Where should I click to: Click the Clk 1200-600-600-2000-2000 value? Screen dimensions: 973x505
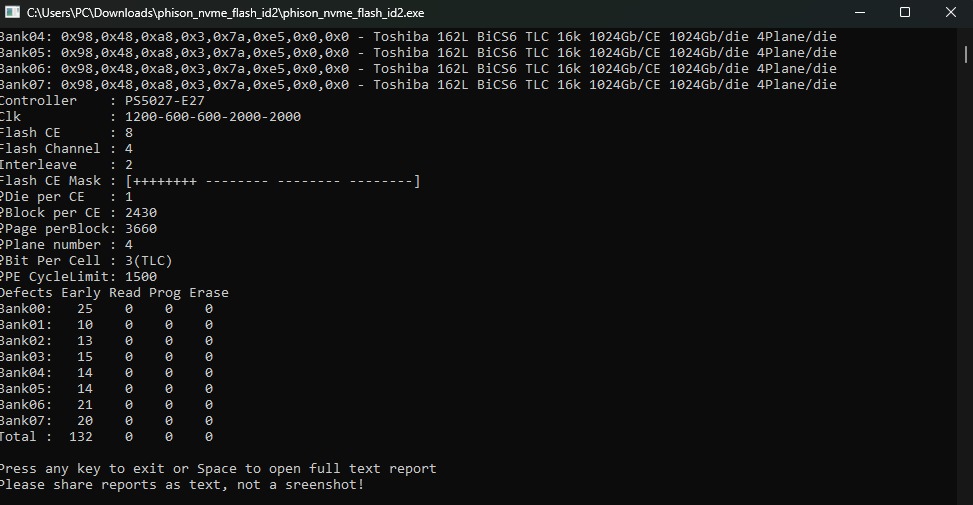pos(213,117)
